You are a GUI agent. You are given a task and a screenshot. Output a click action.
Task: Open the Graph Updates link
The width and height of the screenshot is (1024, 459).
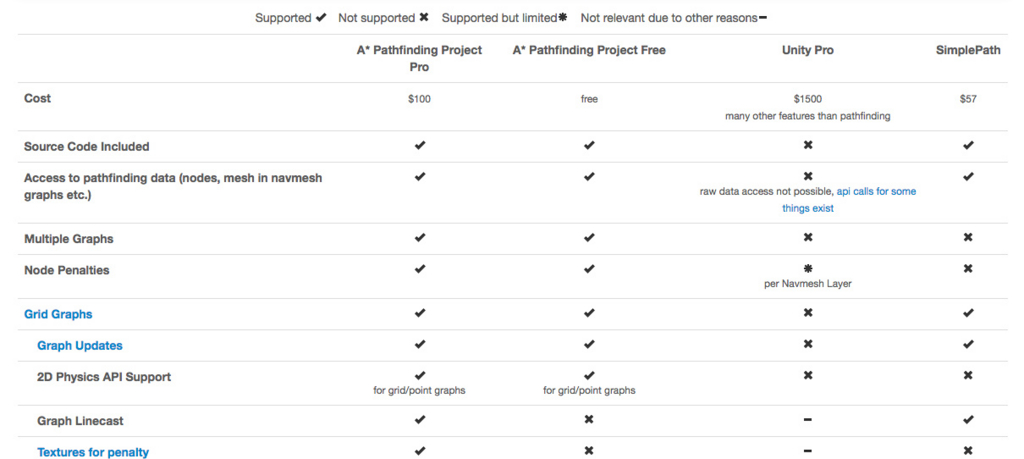click(x=80, y=345)
